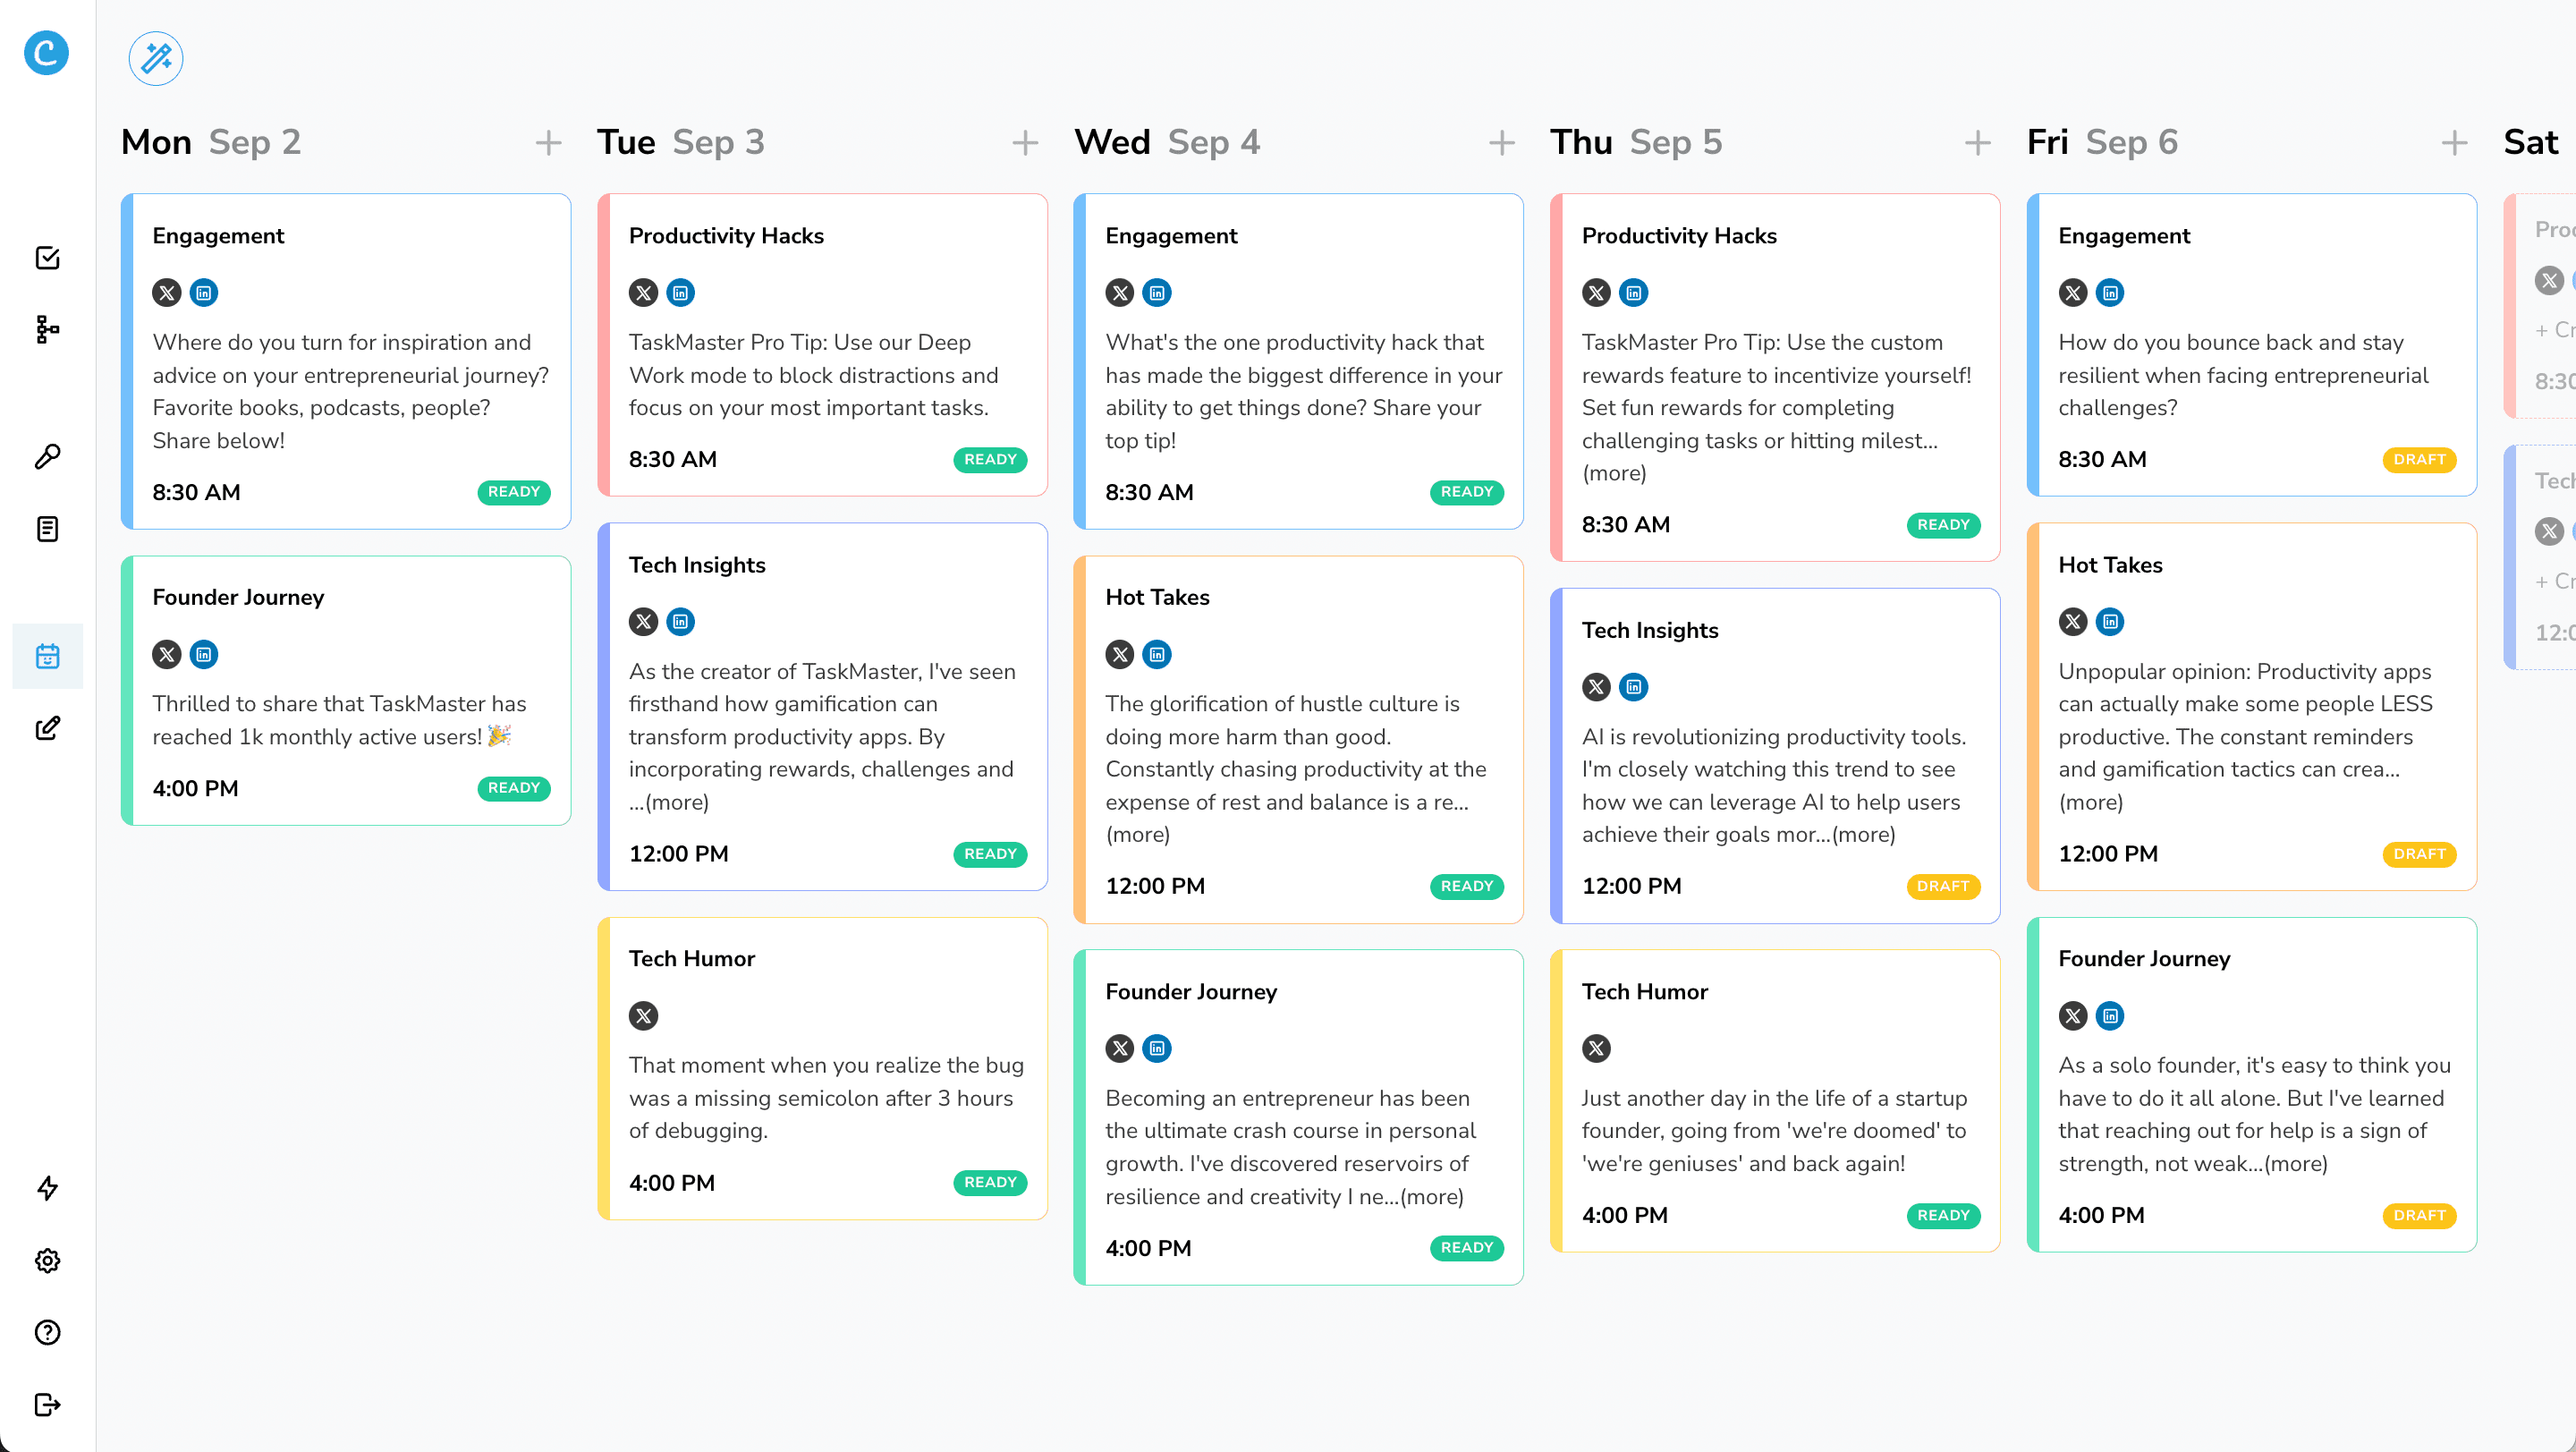The width and height of the screenshot is (2576, 1452).
Task: Open Mon Sep 2 add post button
Action: 548,143
